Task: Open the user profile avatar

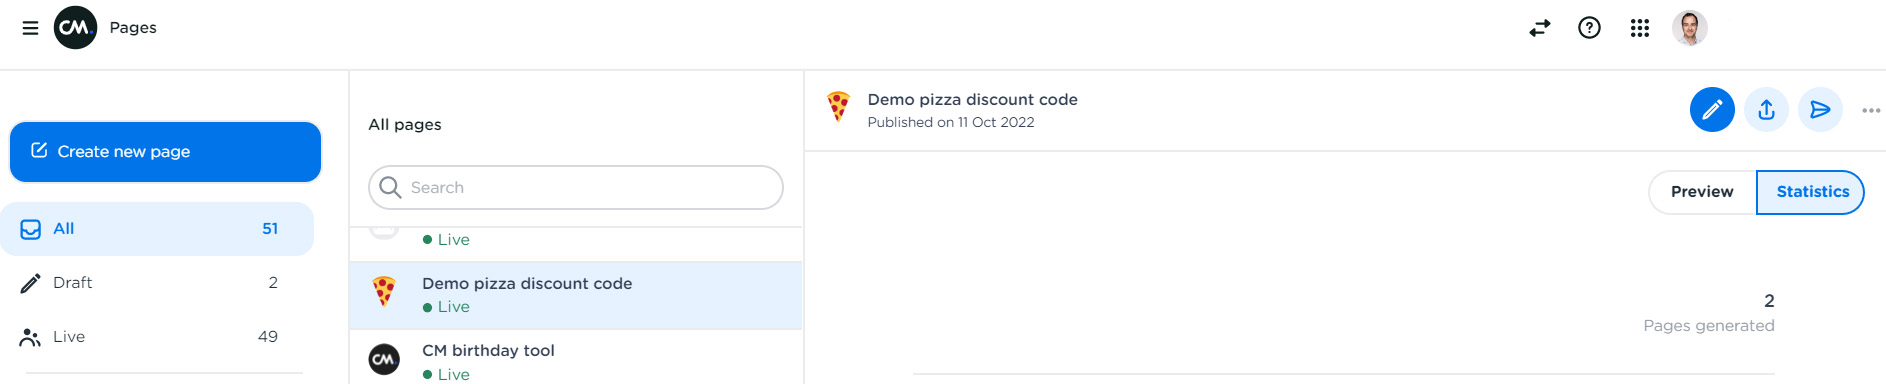Action: point(1690,28)
